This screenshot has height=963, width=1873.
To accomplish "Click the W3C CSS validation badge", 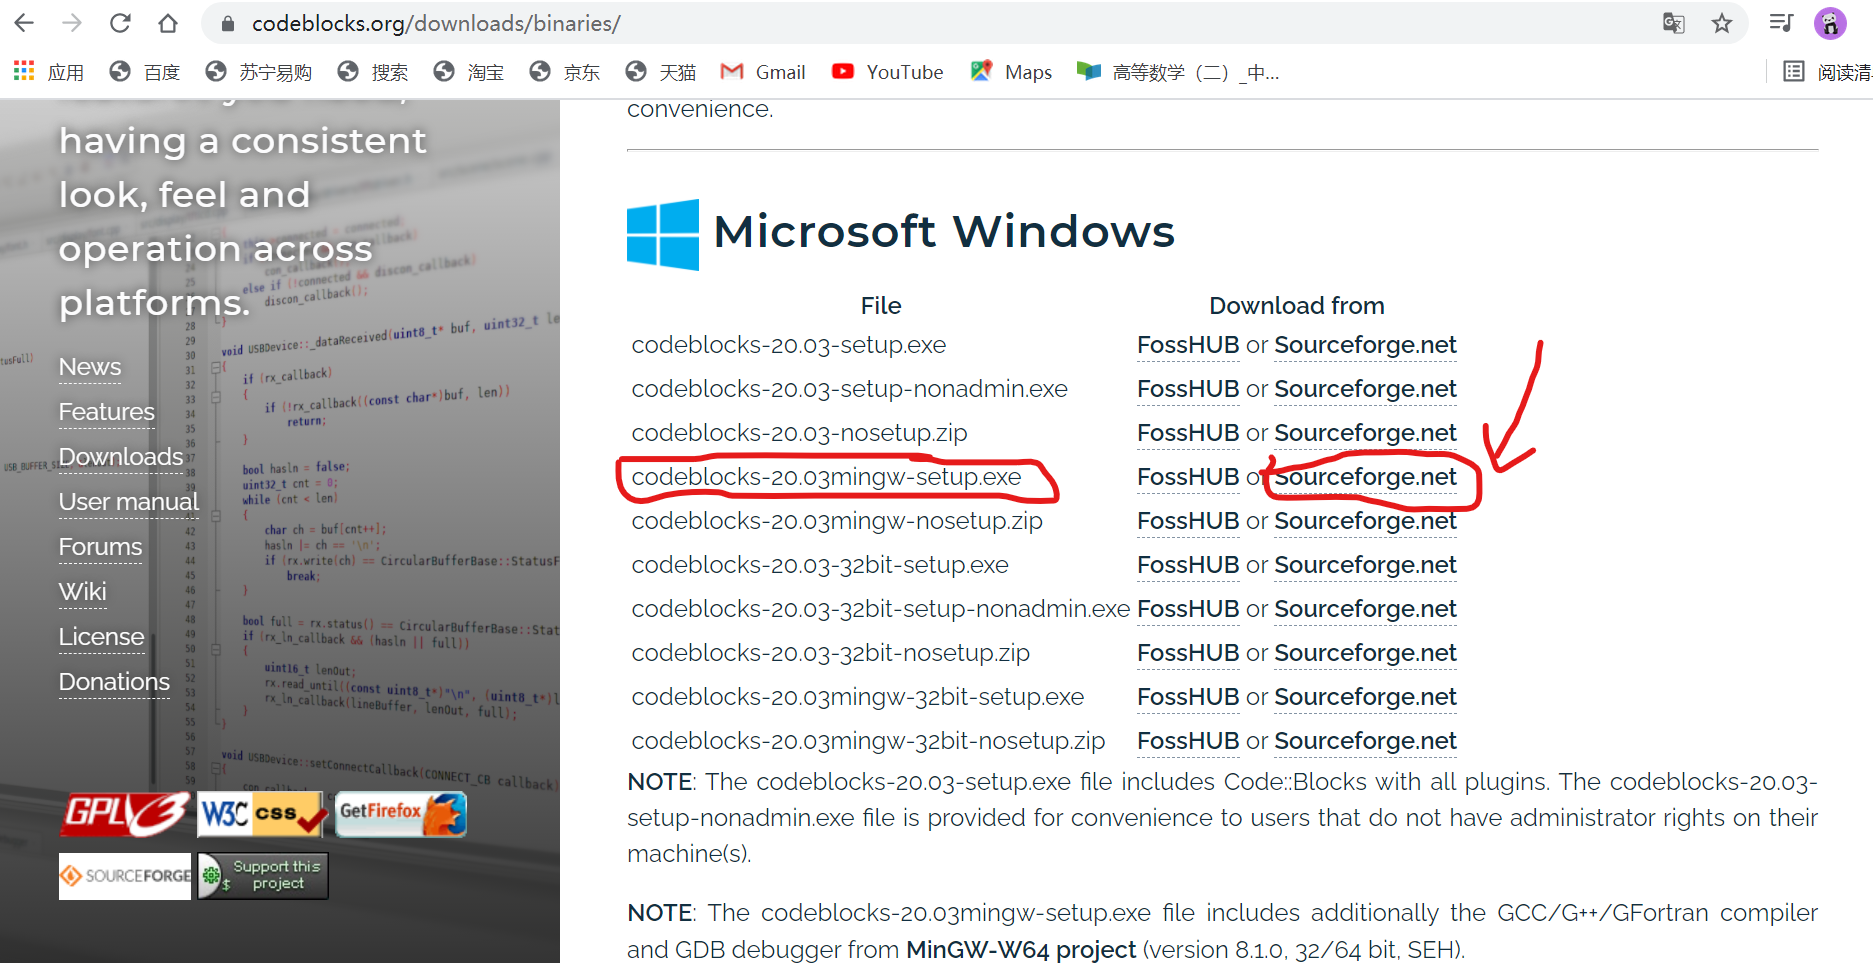I will click(262, 814).
